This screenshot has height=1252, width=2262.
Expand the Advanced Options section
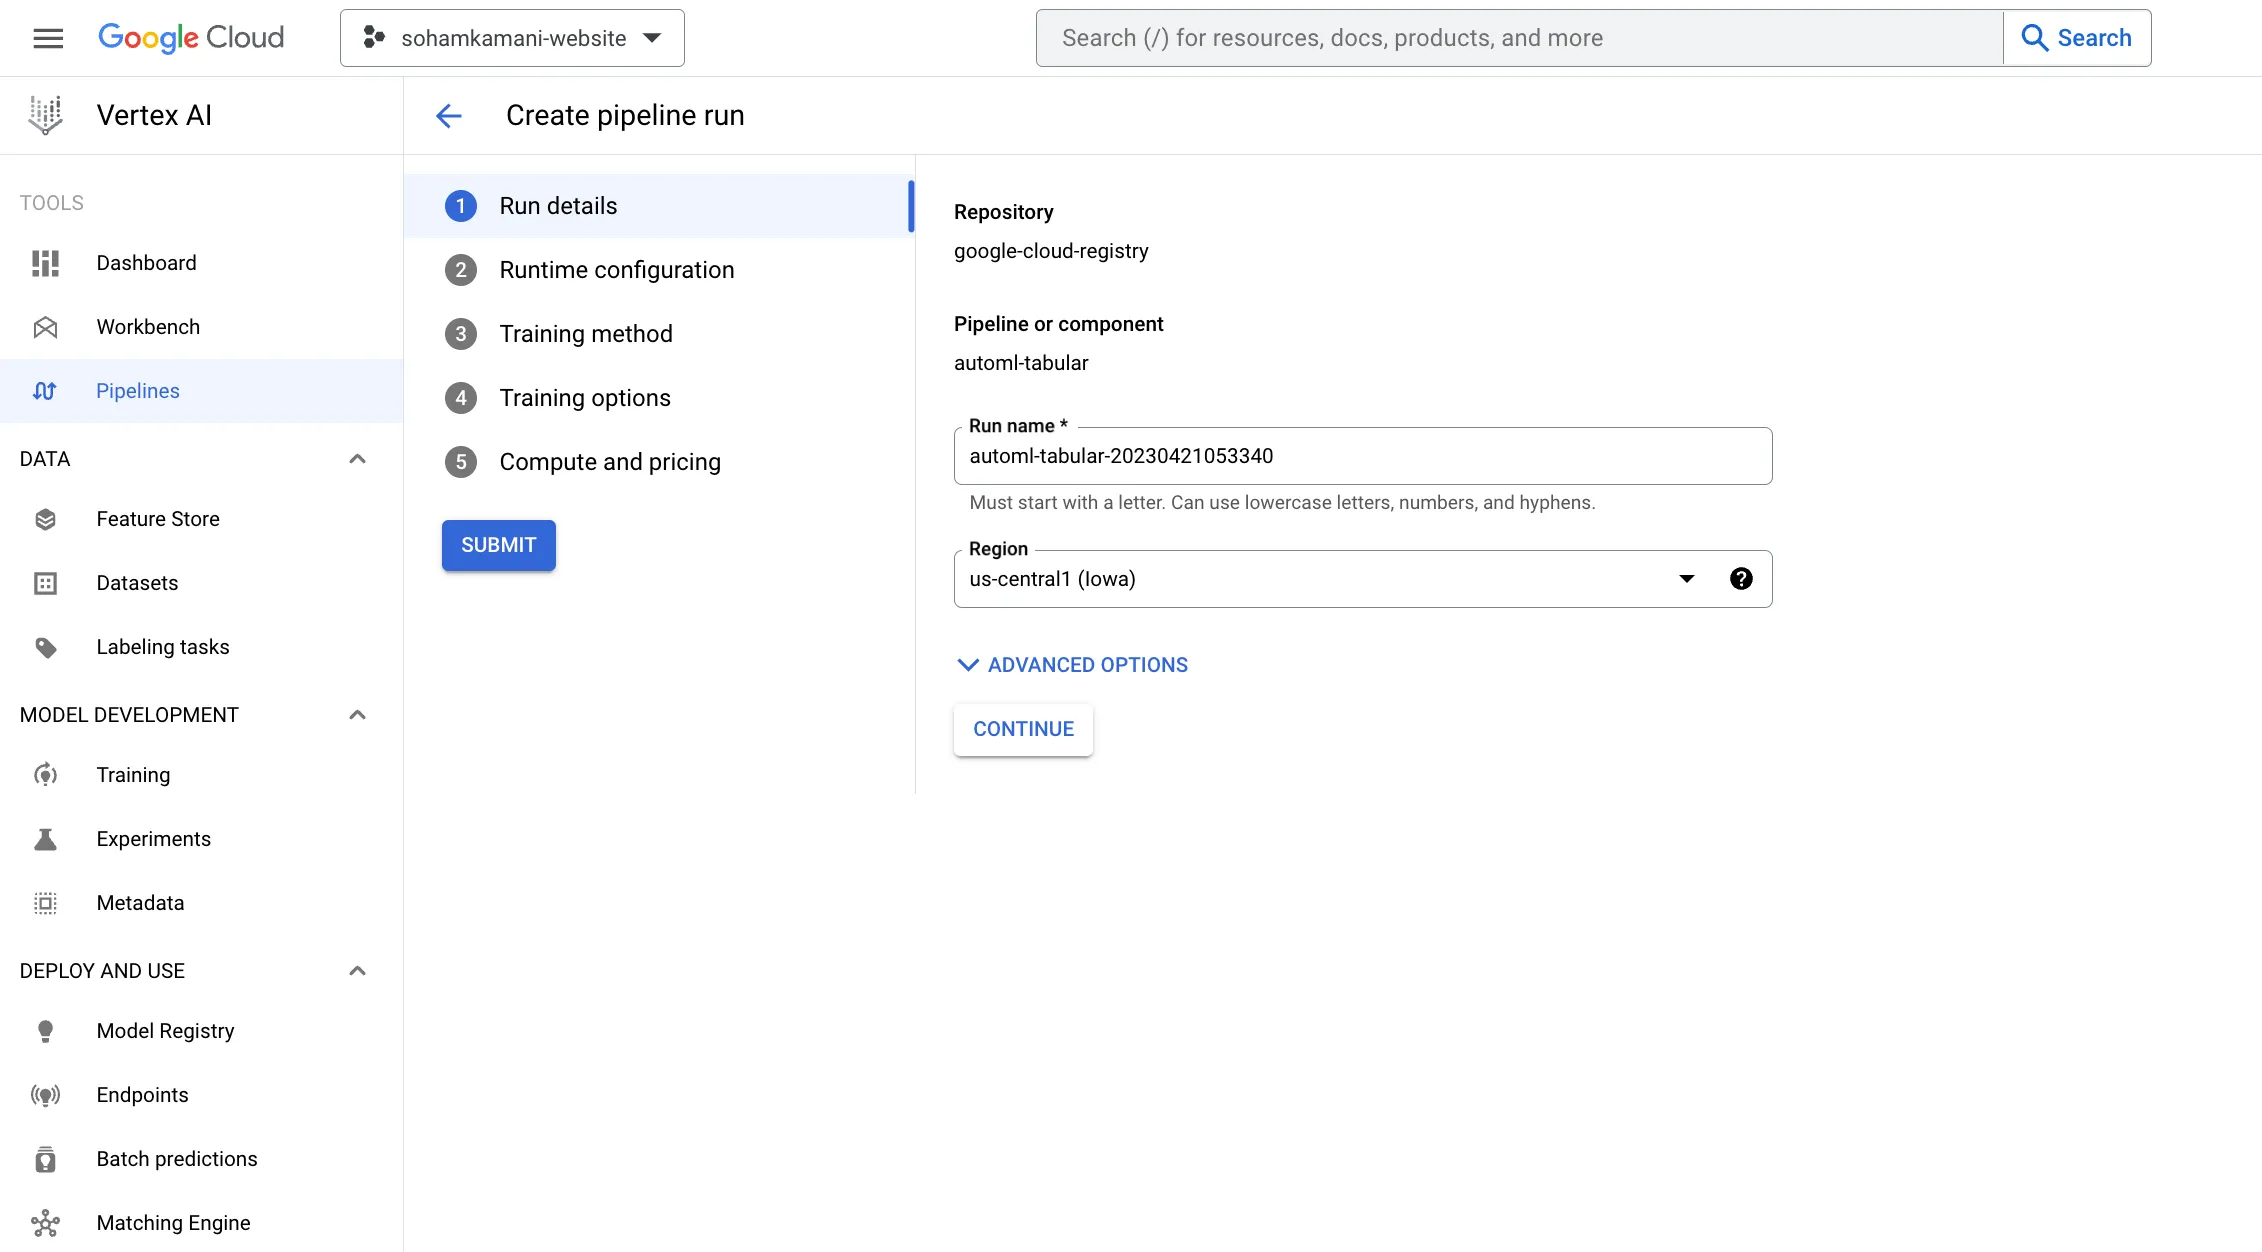click(x=1072, y=665)
